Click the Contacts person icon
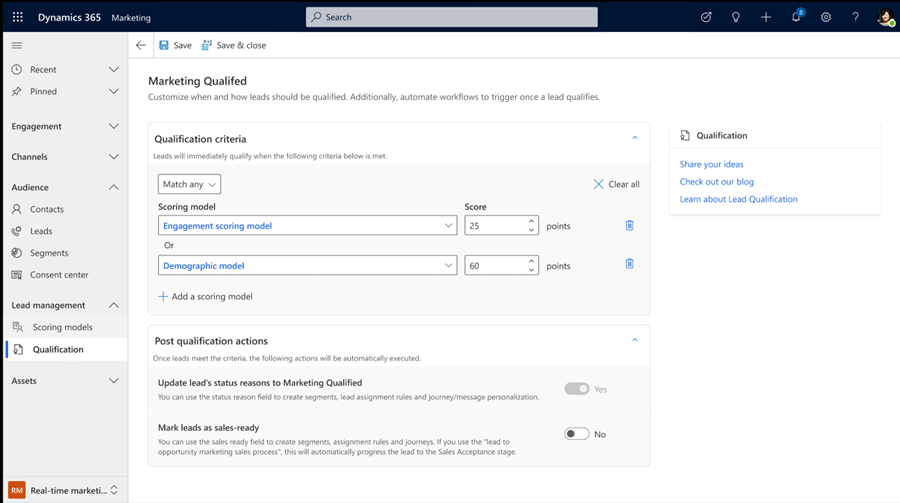The image size is (900, 503). point(17,209)
